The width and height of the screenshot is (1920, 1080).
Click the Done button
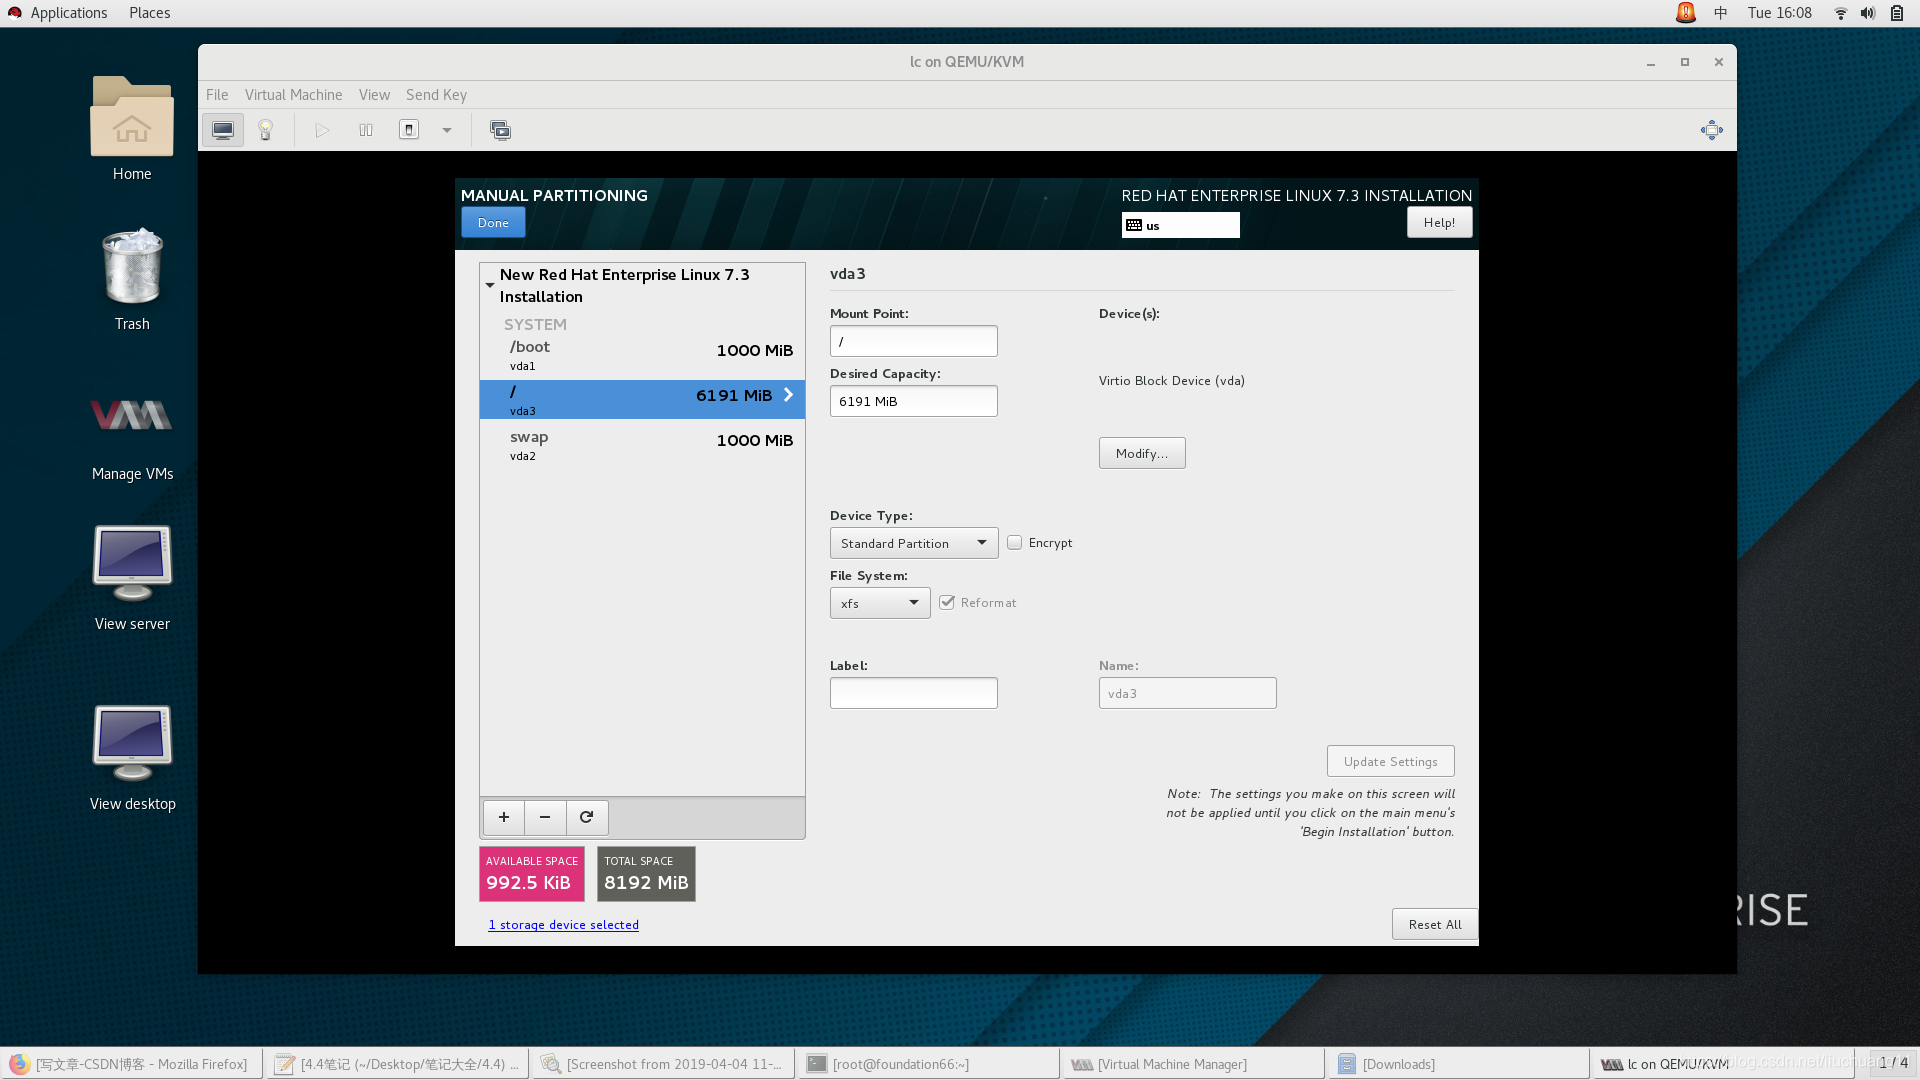click(x=493, y=222)
